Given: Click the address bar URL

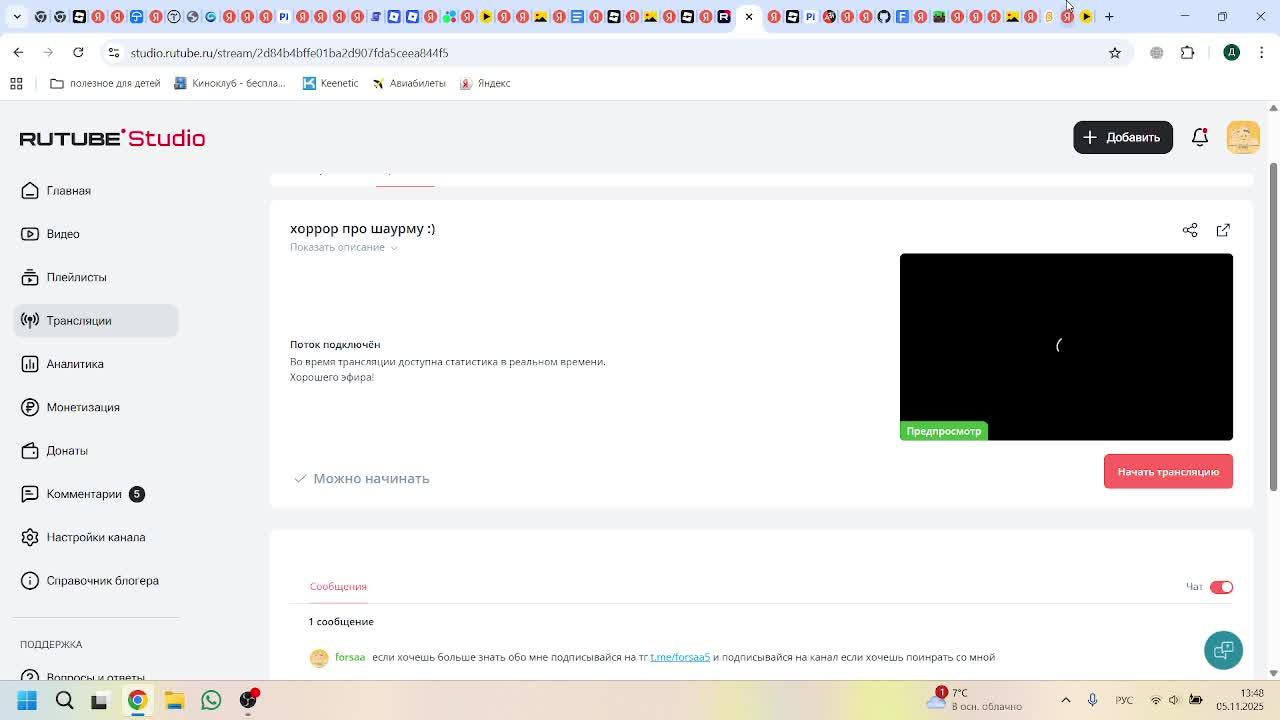Looking at the screenshot, I should click(x=289, y=53).
